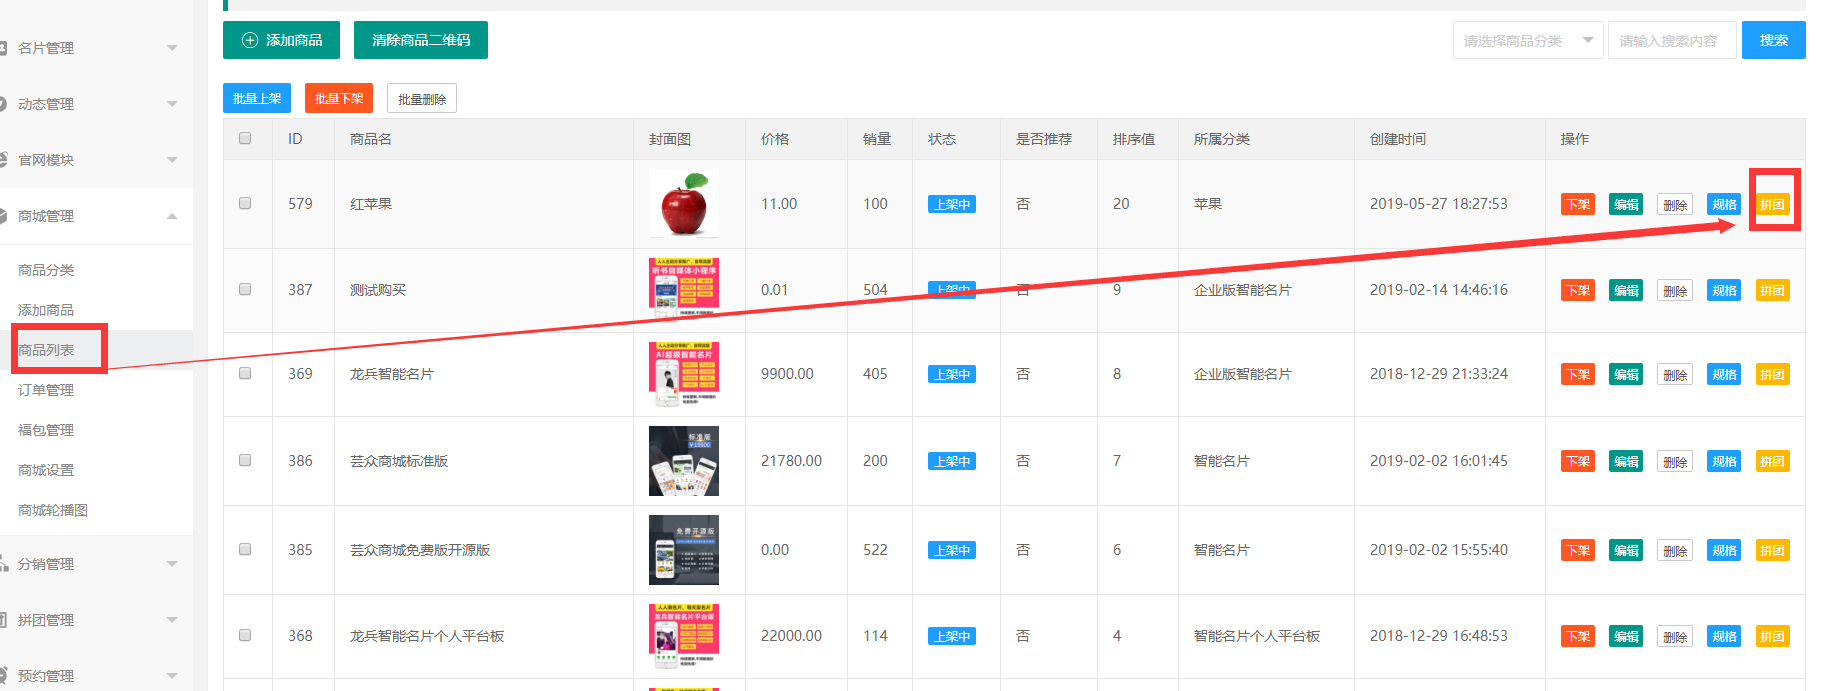Image resolution: width=1821 pixels, height=691 pixels.
Task: Open 订单管理 in the sidebar
Action: click(46, 390)
